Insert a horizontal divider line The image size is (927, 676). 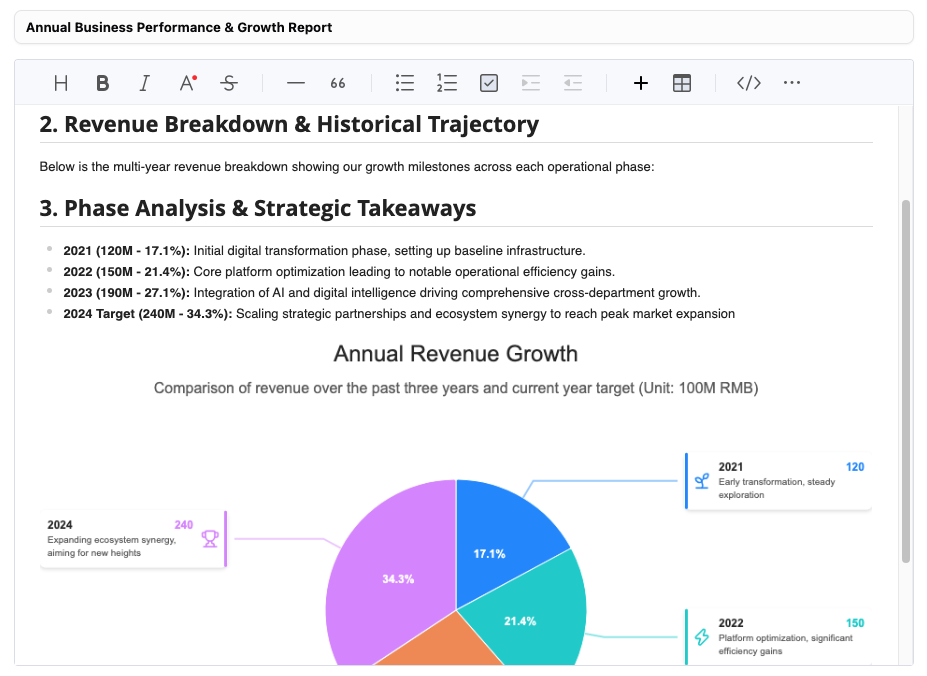tap(296, 83)
